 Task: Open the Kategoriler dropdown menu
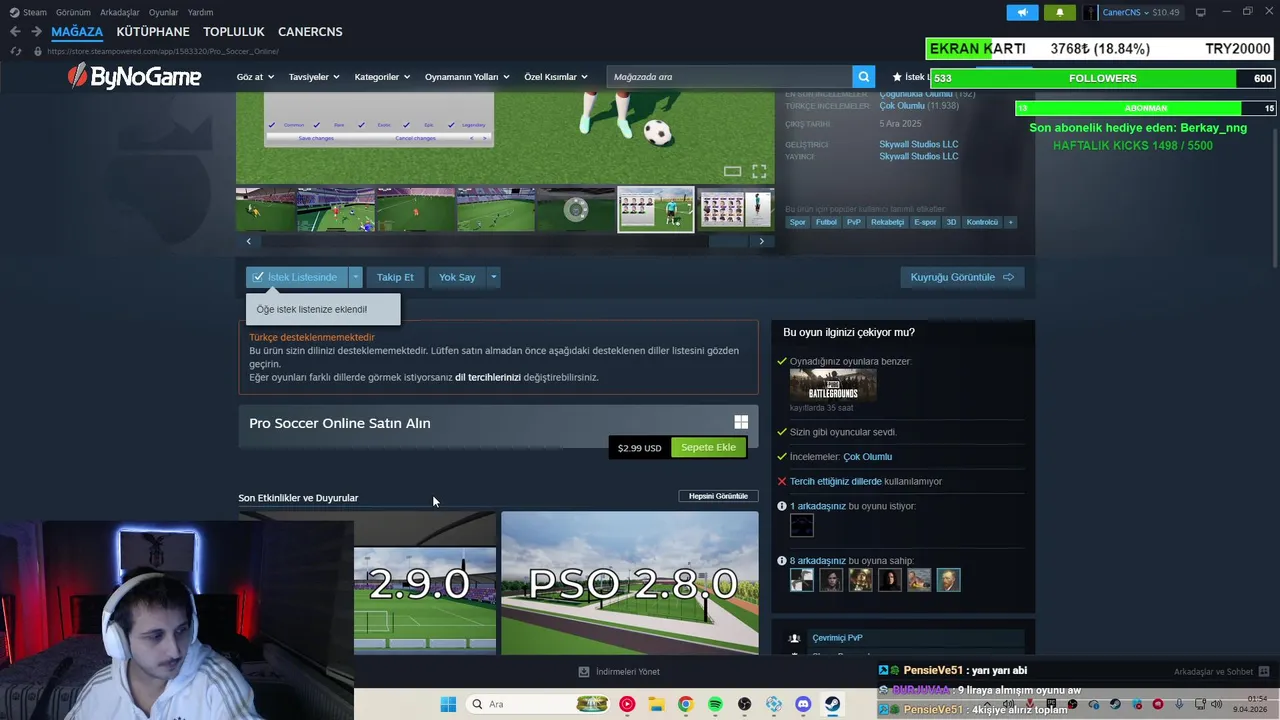click(382, 77)
